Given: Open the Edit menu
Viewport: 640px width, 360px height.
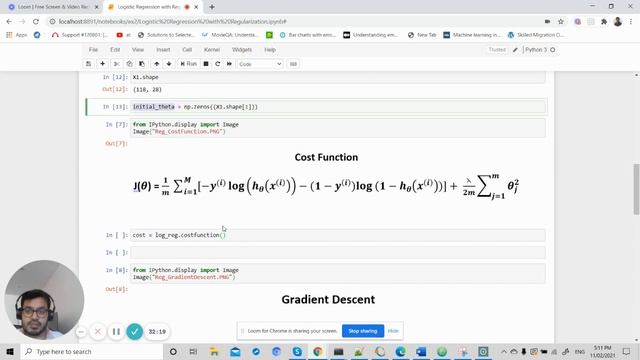Looking at the screenshot, I should coord(115,50).
